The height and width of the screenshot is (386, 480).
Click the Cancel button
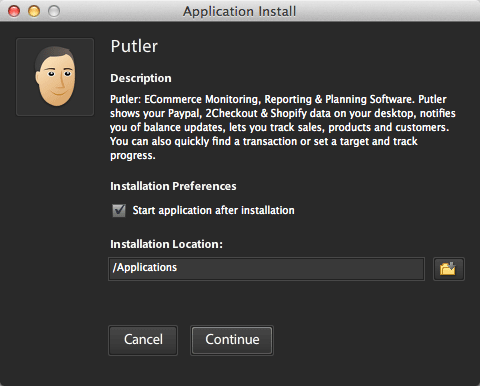(143, 340)
